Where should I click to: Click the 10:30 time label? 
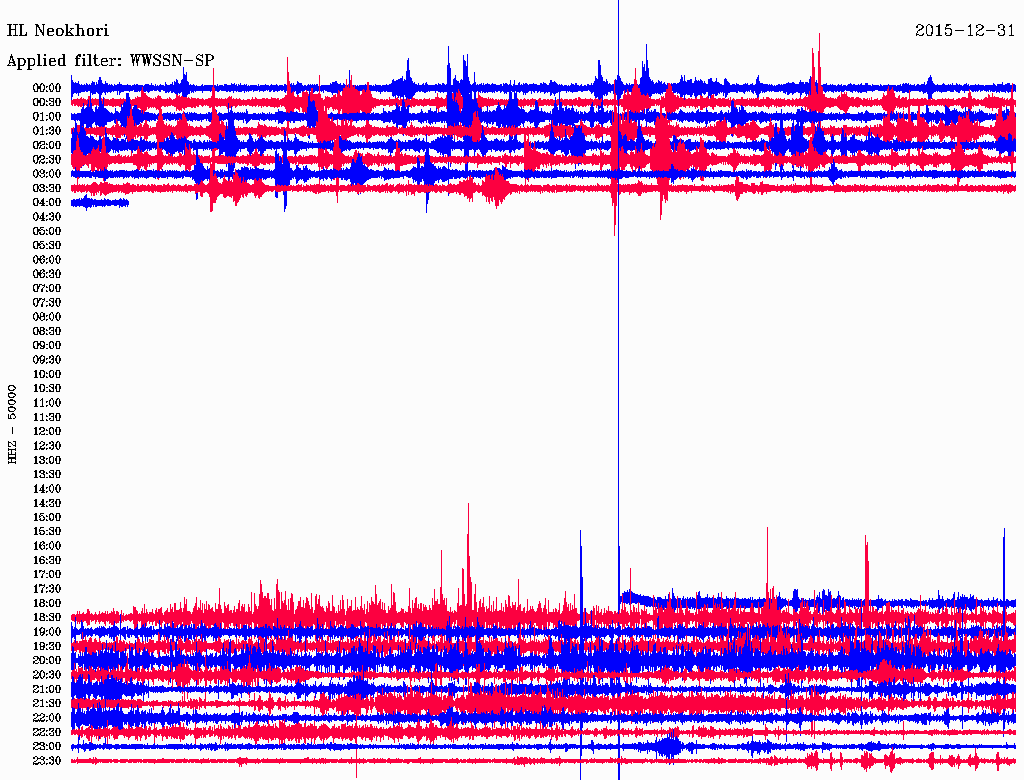(x=47, y=389)
